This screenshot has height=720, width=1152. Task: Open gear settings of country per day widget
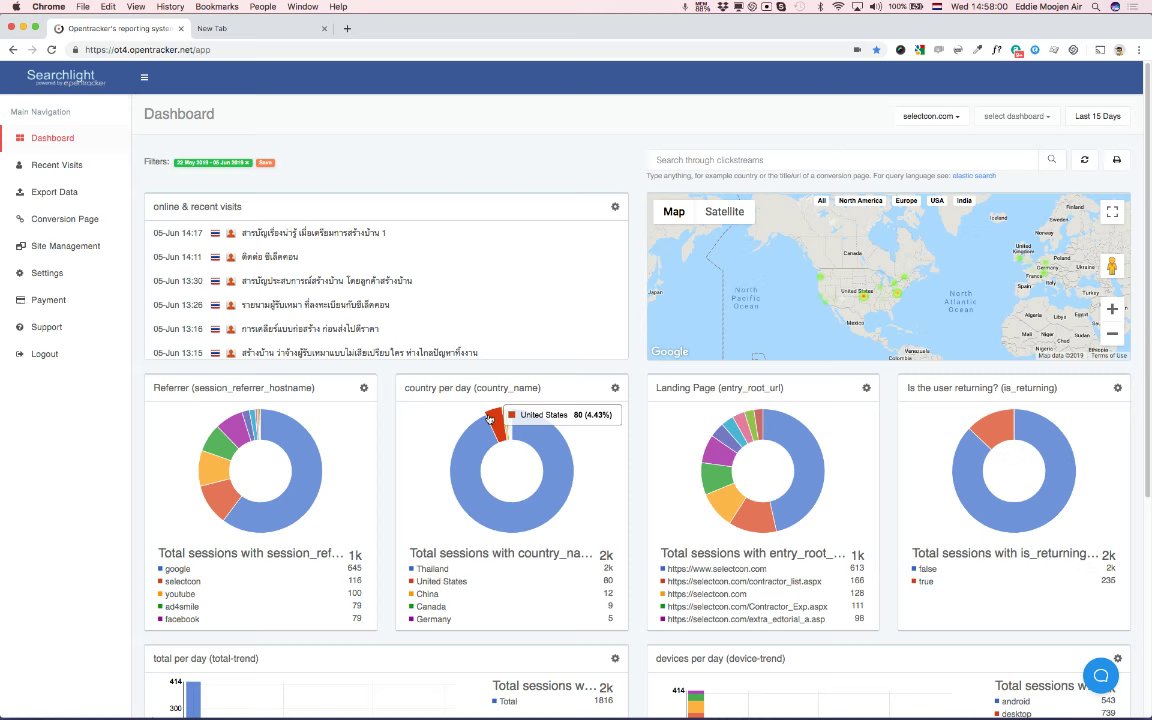[615, 388]
